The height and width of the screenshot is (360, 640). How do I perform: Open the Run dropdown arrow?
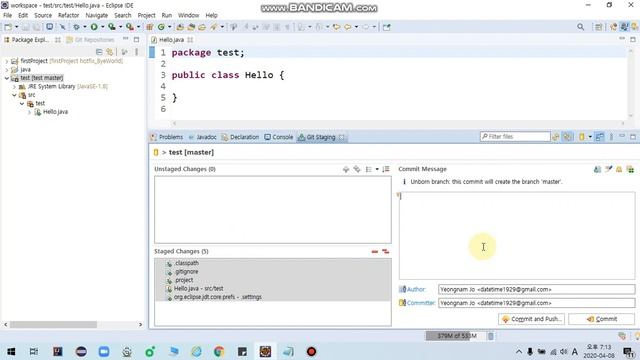102,27
